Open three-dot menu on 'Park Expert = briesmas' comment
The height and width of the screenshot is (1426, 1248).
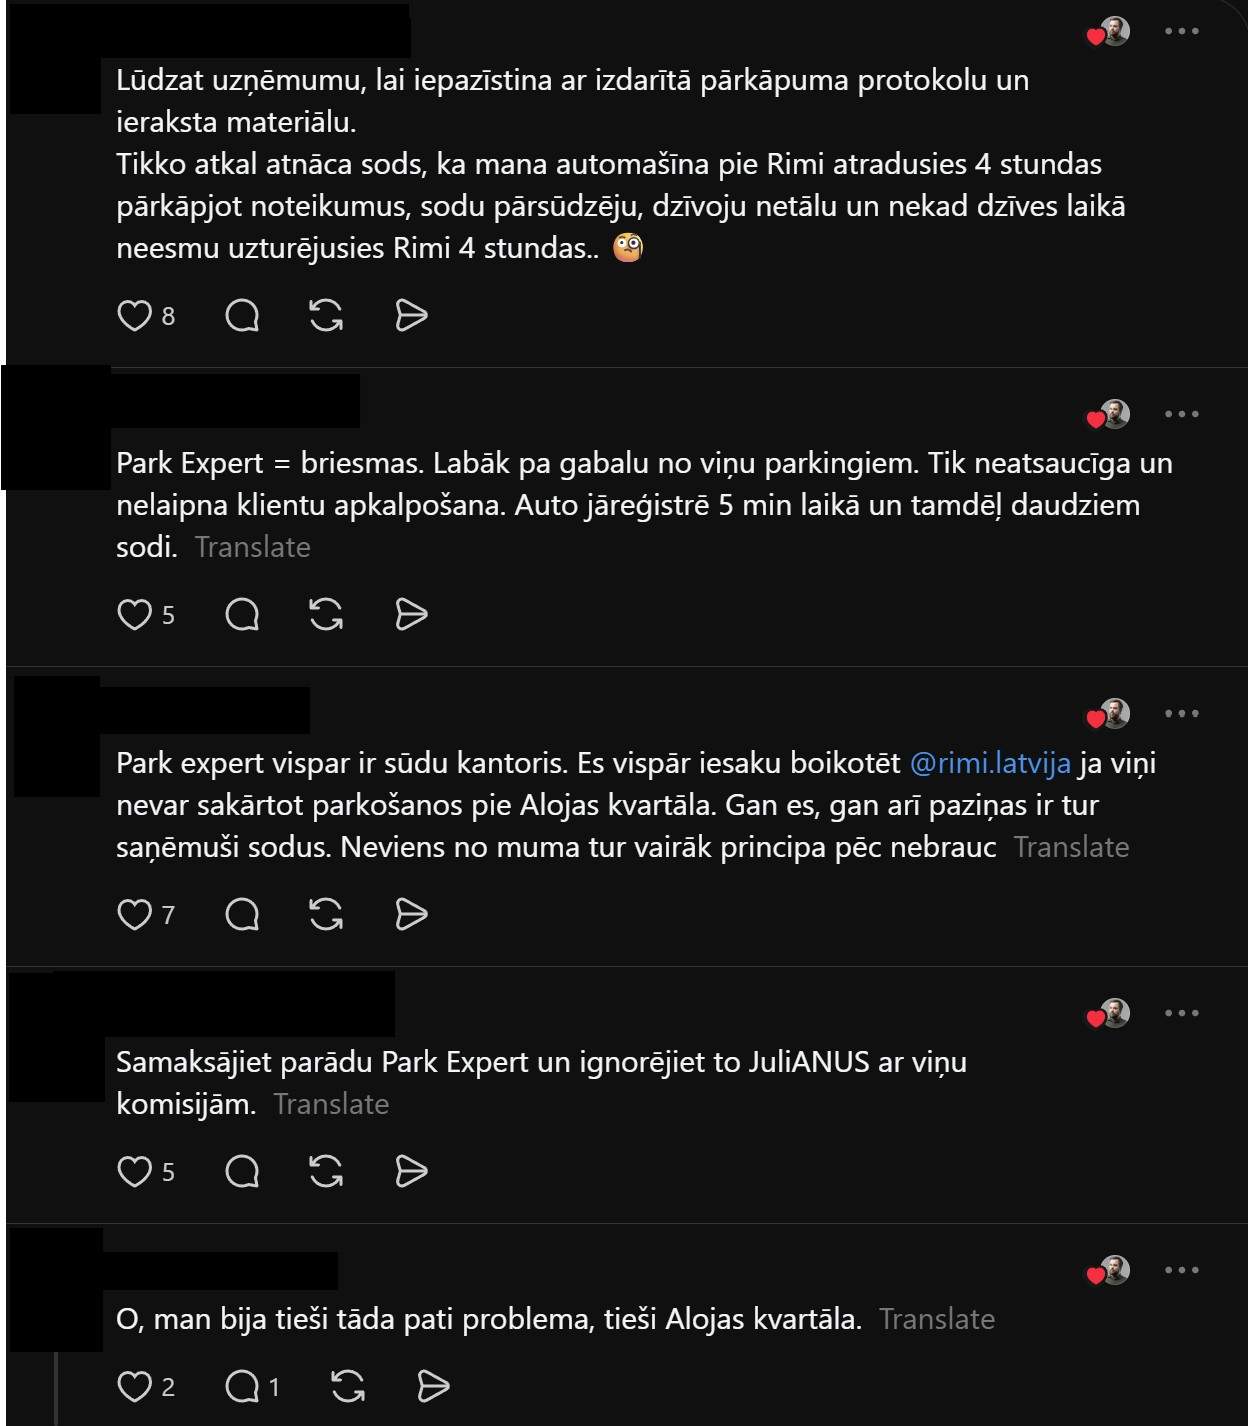point(1182,414)
